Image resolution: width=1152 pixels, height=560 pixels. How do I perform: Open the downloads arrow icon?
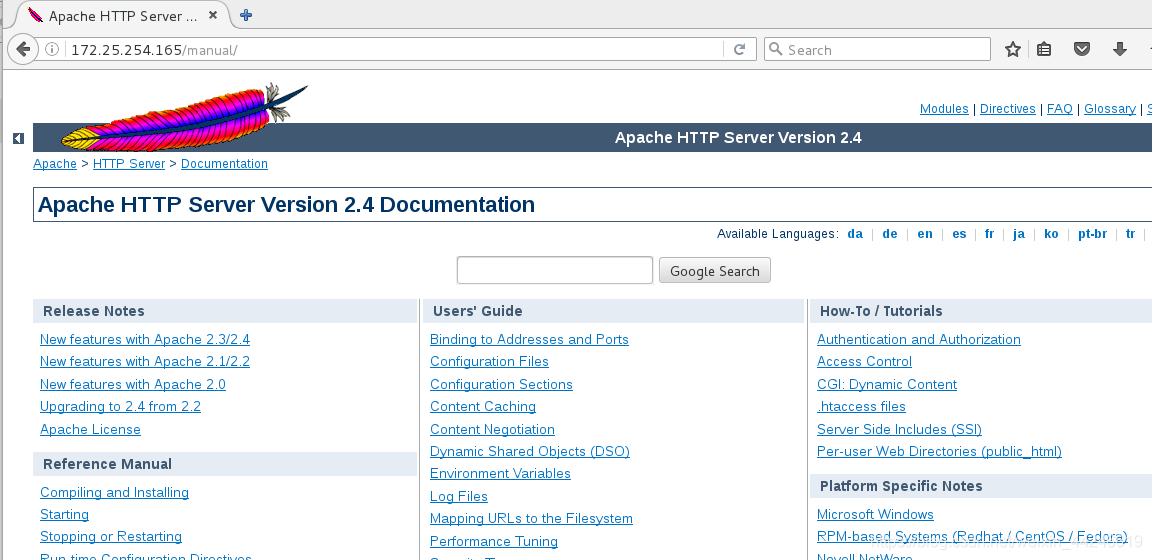(1120, 49)
